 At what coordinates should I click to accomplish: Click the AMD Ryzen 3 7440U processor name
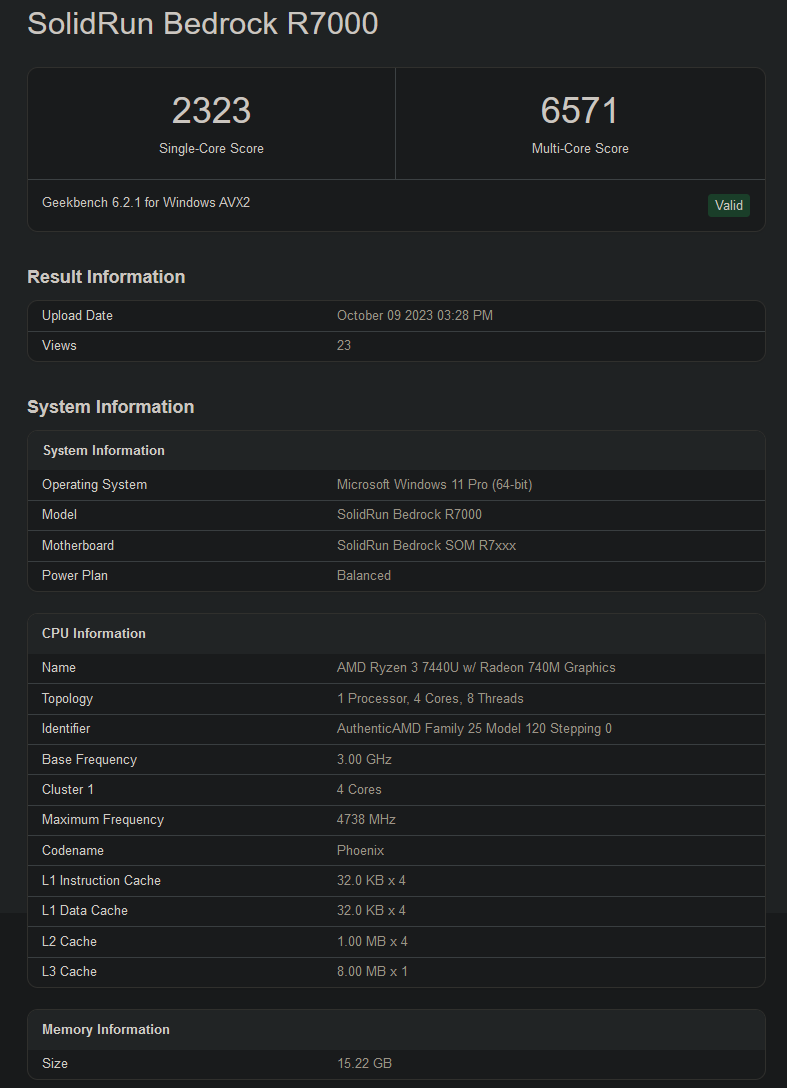(476, 667)
